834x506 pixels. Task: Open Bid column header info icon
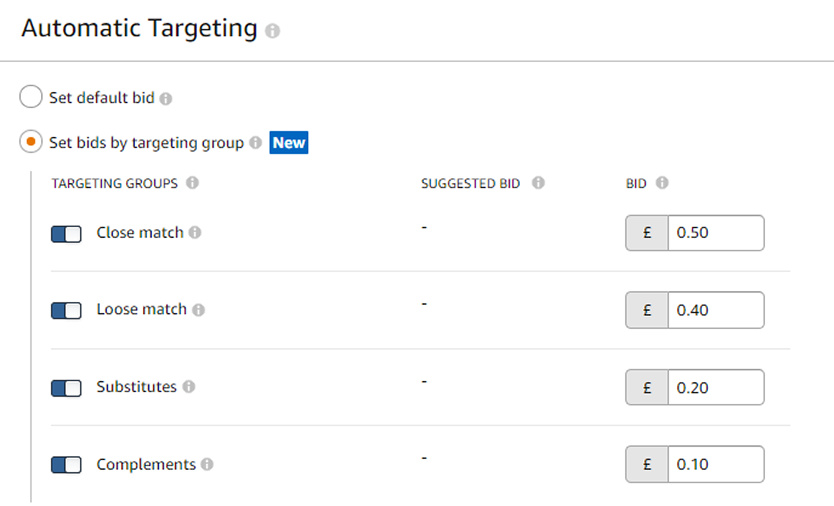662,183
